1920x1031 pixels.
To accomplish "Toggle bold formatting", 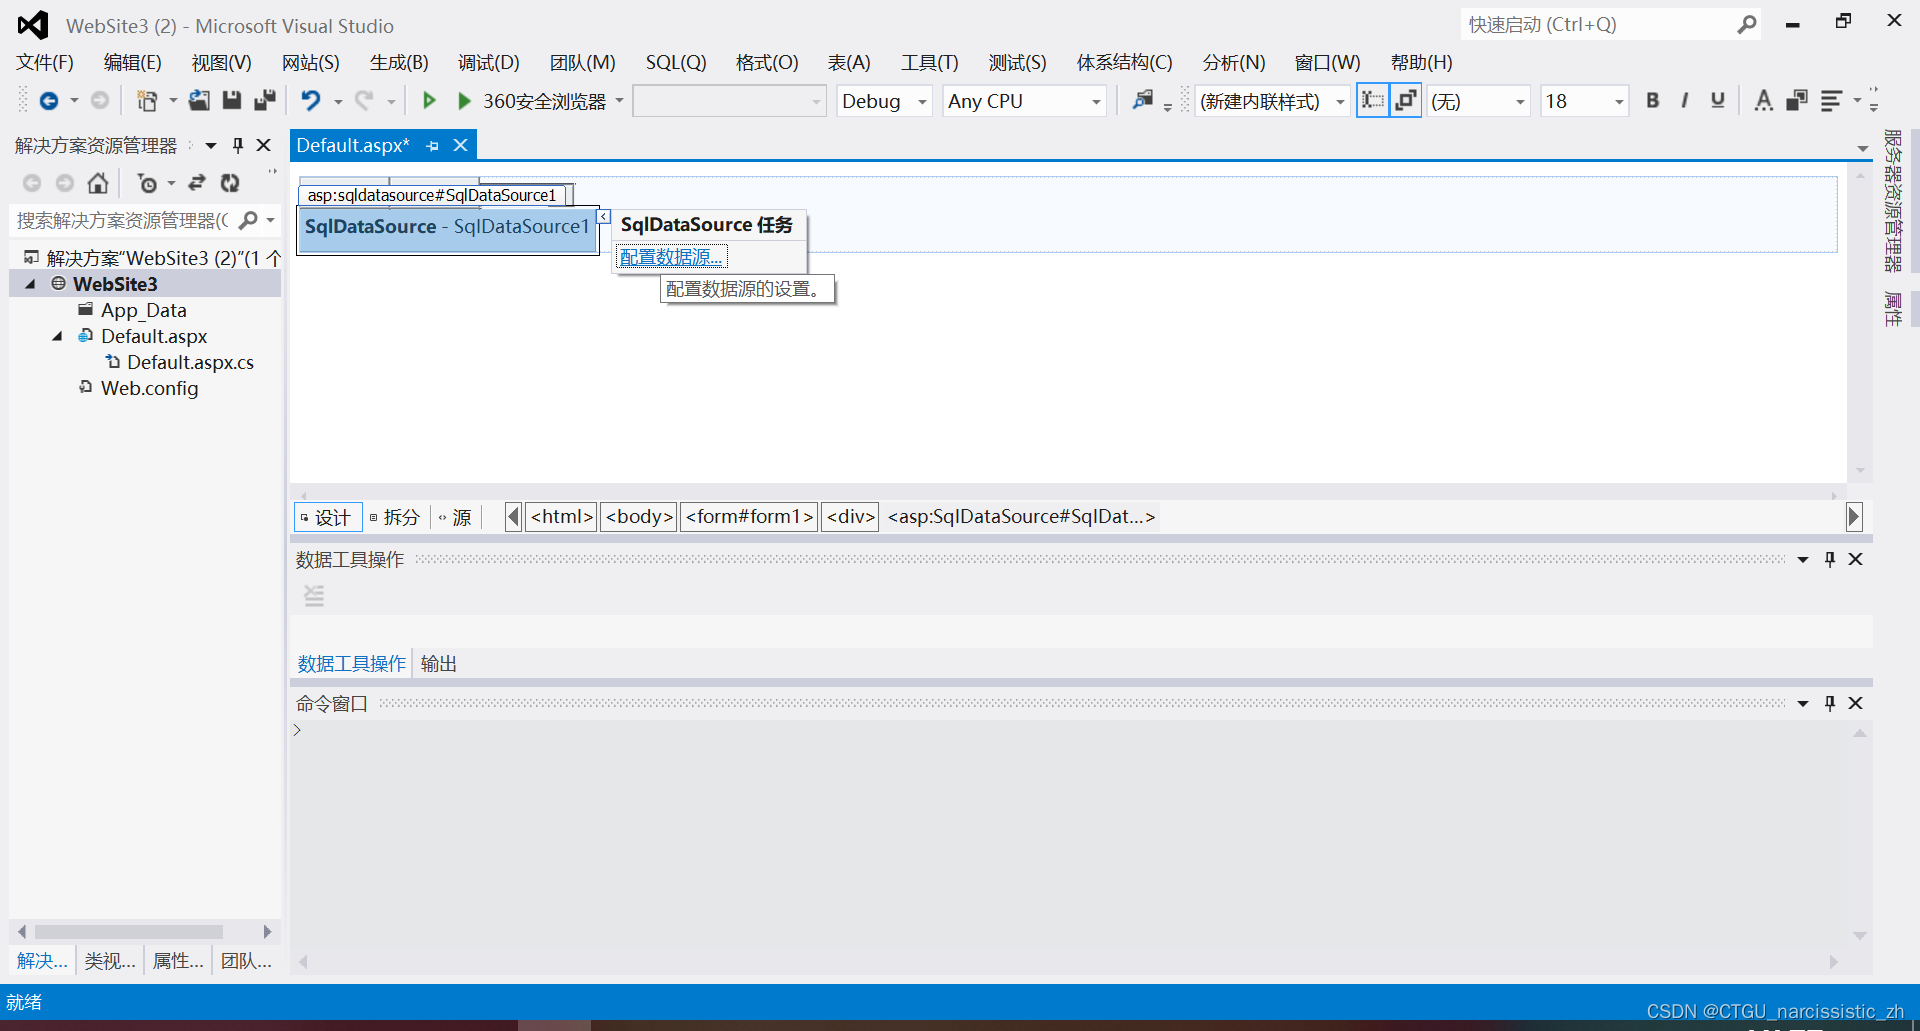I will click(1653, 100).
